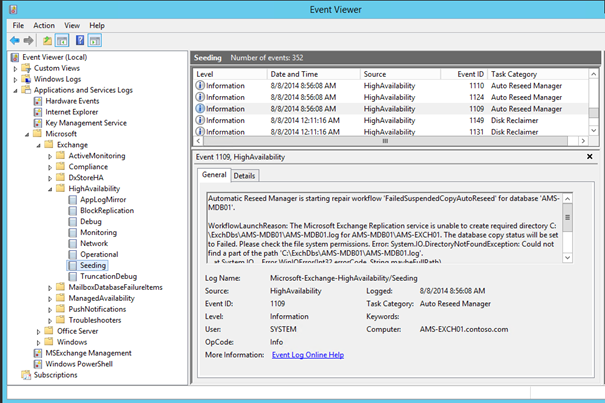
Task: Click the Back arrow toolbar icon
Action: pos(14,40)
